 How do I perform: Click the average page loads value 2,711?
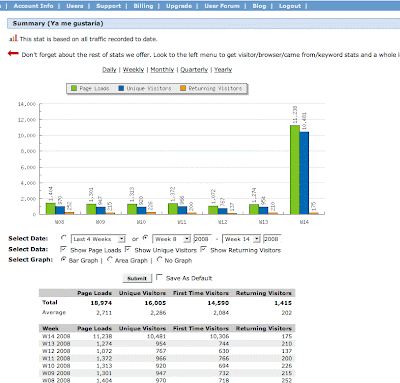pyautogui.click(x=104, y=313)
